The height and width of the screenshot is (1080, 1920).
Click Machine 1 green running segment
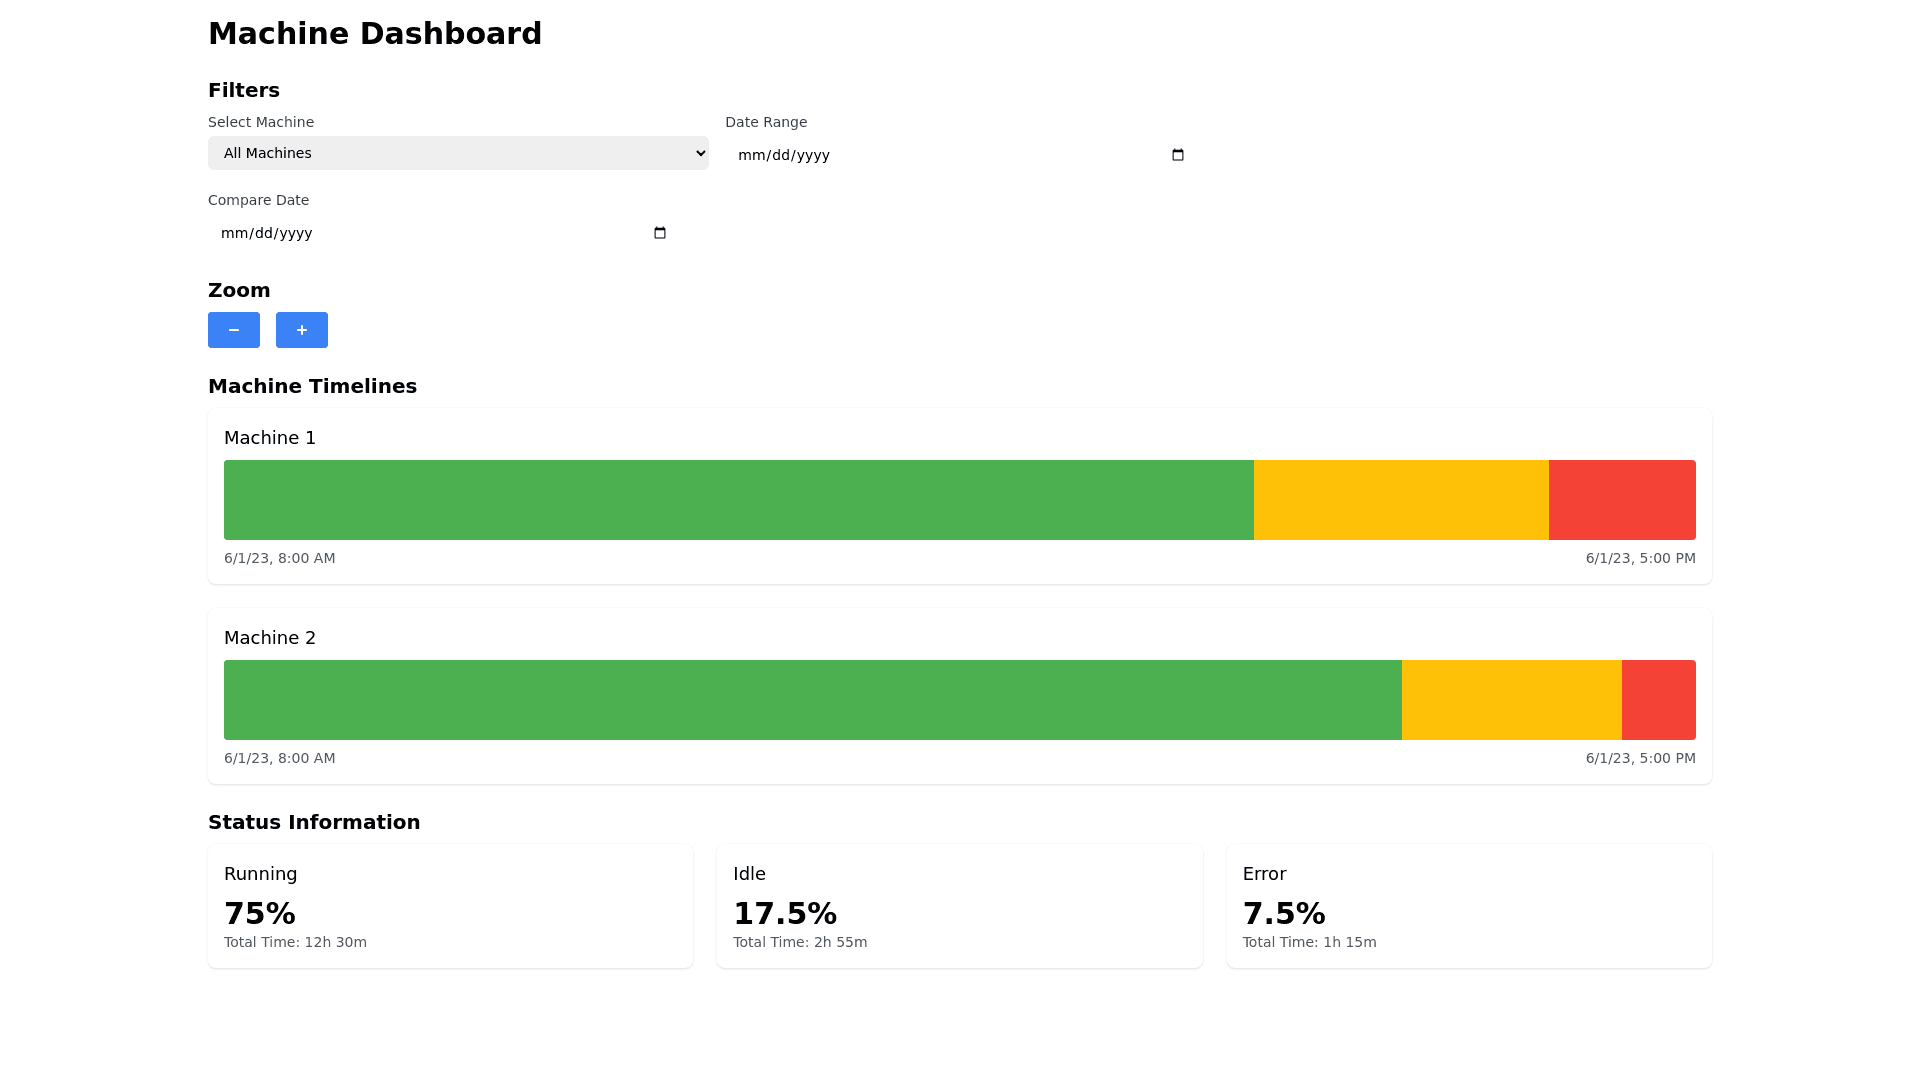tap(738, 500)
